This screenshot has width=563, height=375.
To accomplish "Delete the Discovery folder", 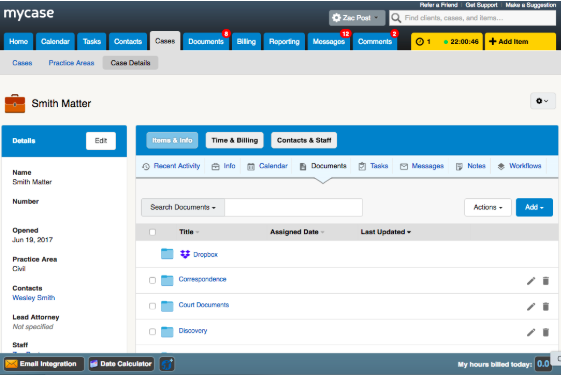I will (545, 332).
